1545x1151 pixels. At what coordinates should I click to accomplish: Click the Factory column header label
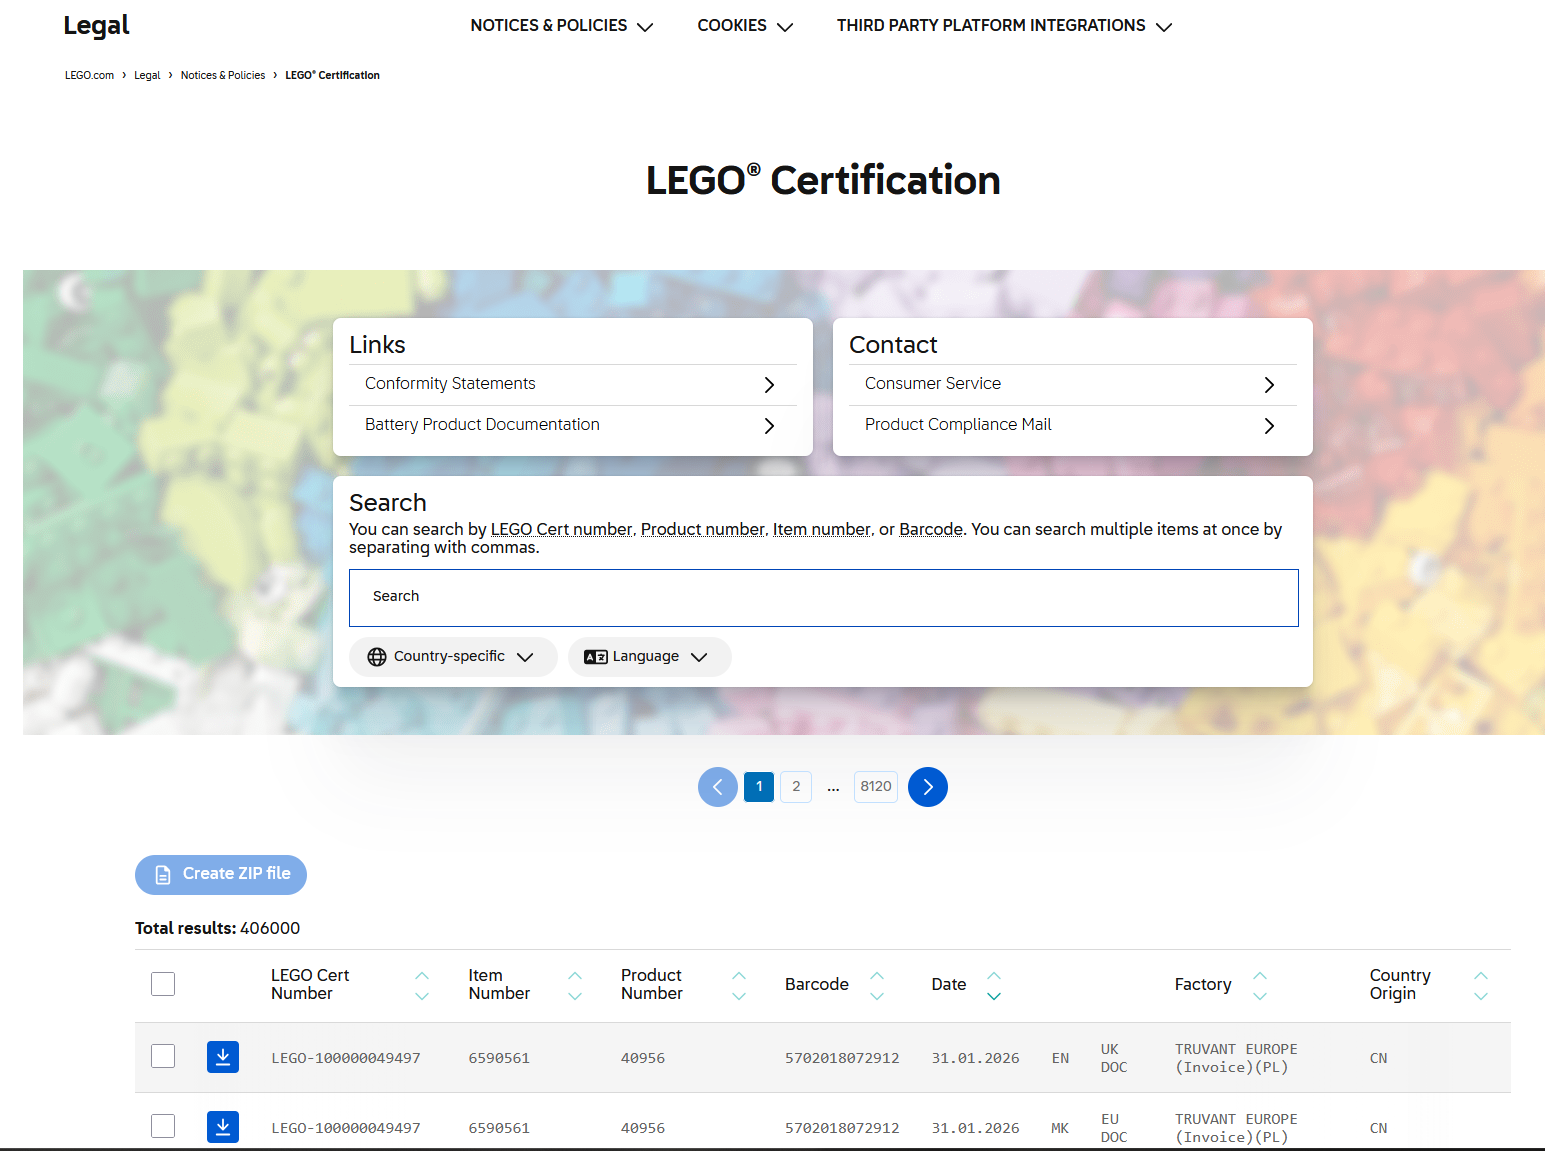[1203, 984]
